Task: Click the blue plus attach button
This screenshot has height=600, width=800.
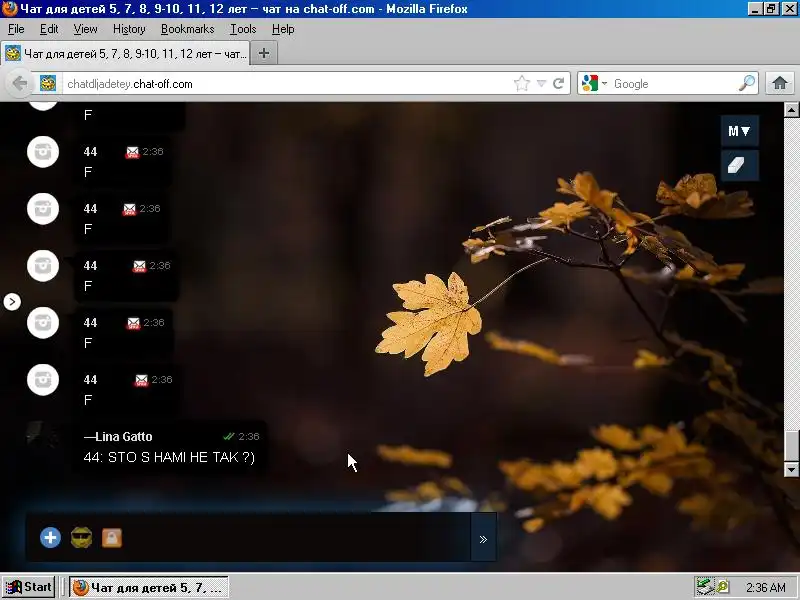Action: [50, 537]
